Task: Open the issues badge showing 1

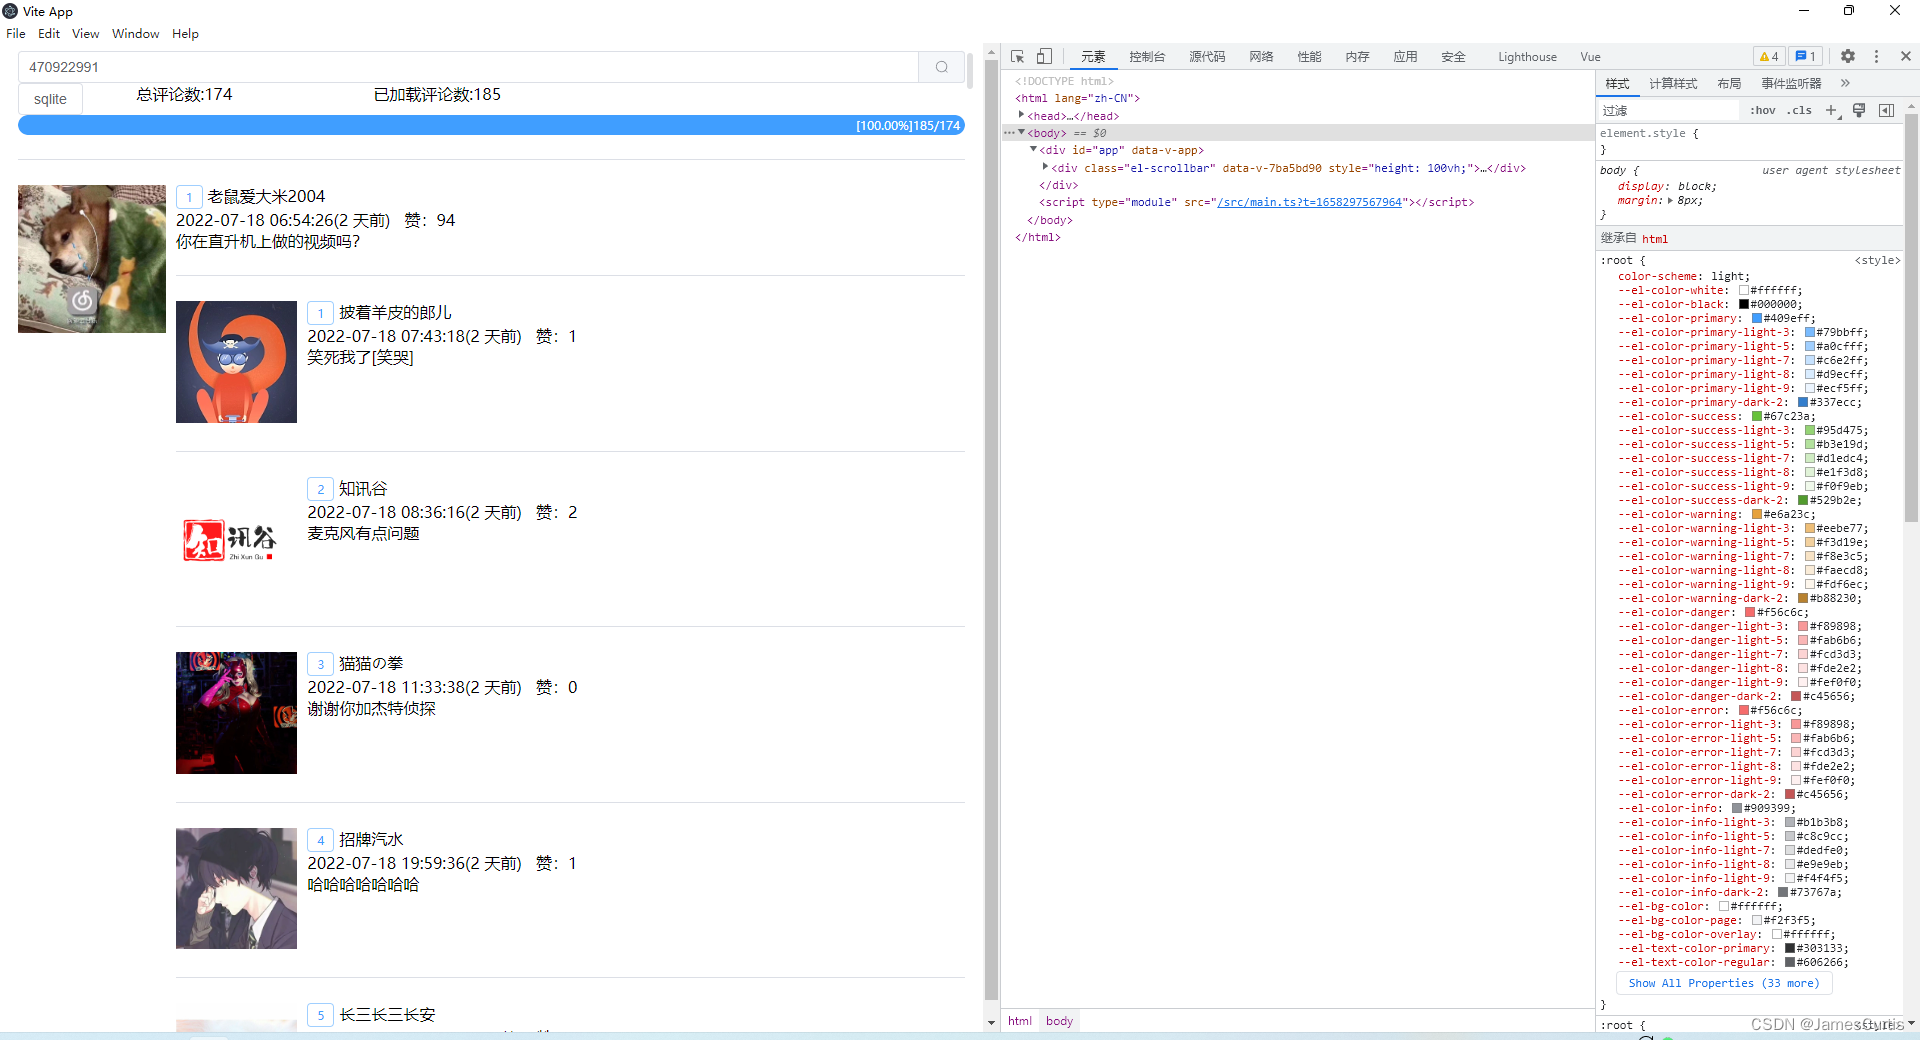Action: coord(1805,57)
